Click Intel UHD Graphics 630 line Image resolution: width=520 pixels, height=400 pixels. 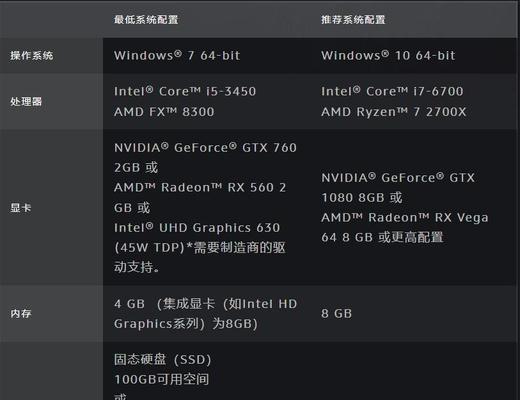(197, 228)
